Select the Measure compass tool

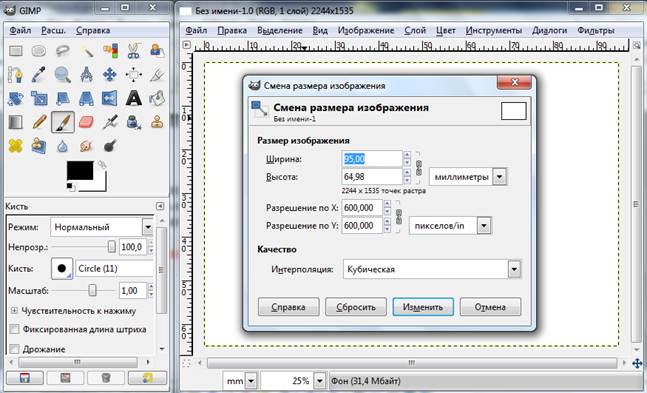tap(86, 75)
